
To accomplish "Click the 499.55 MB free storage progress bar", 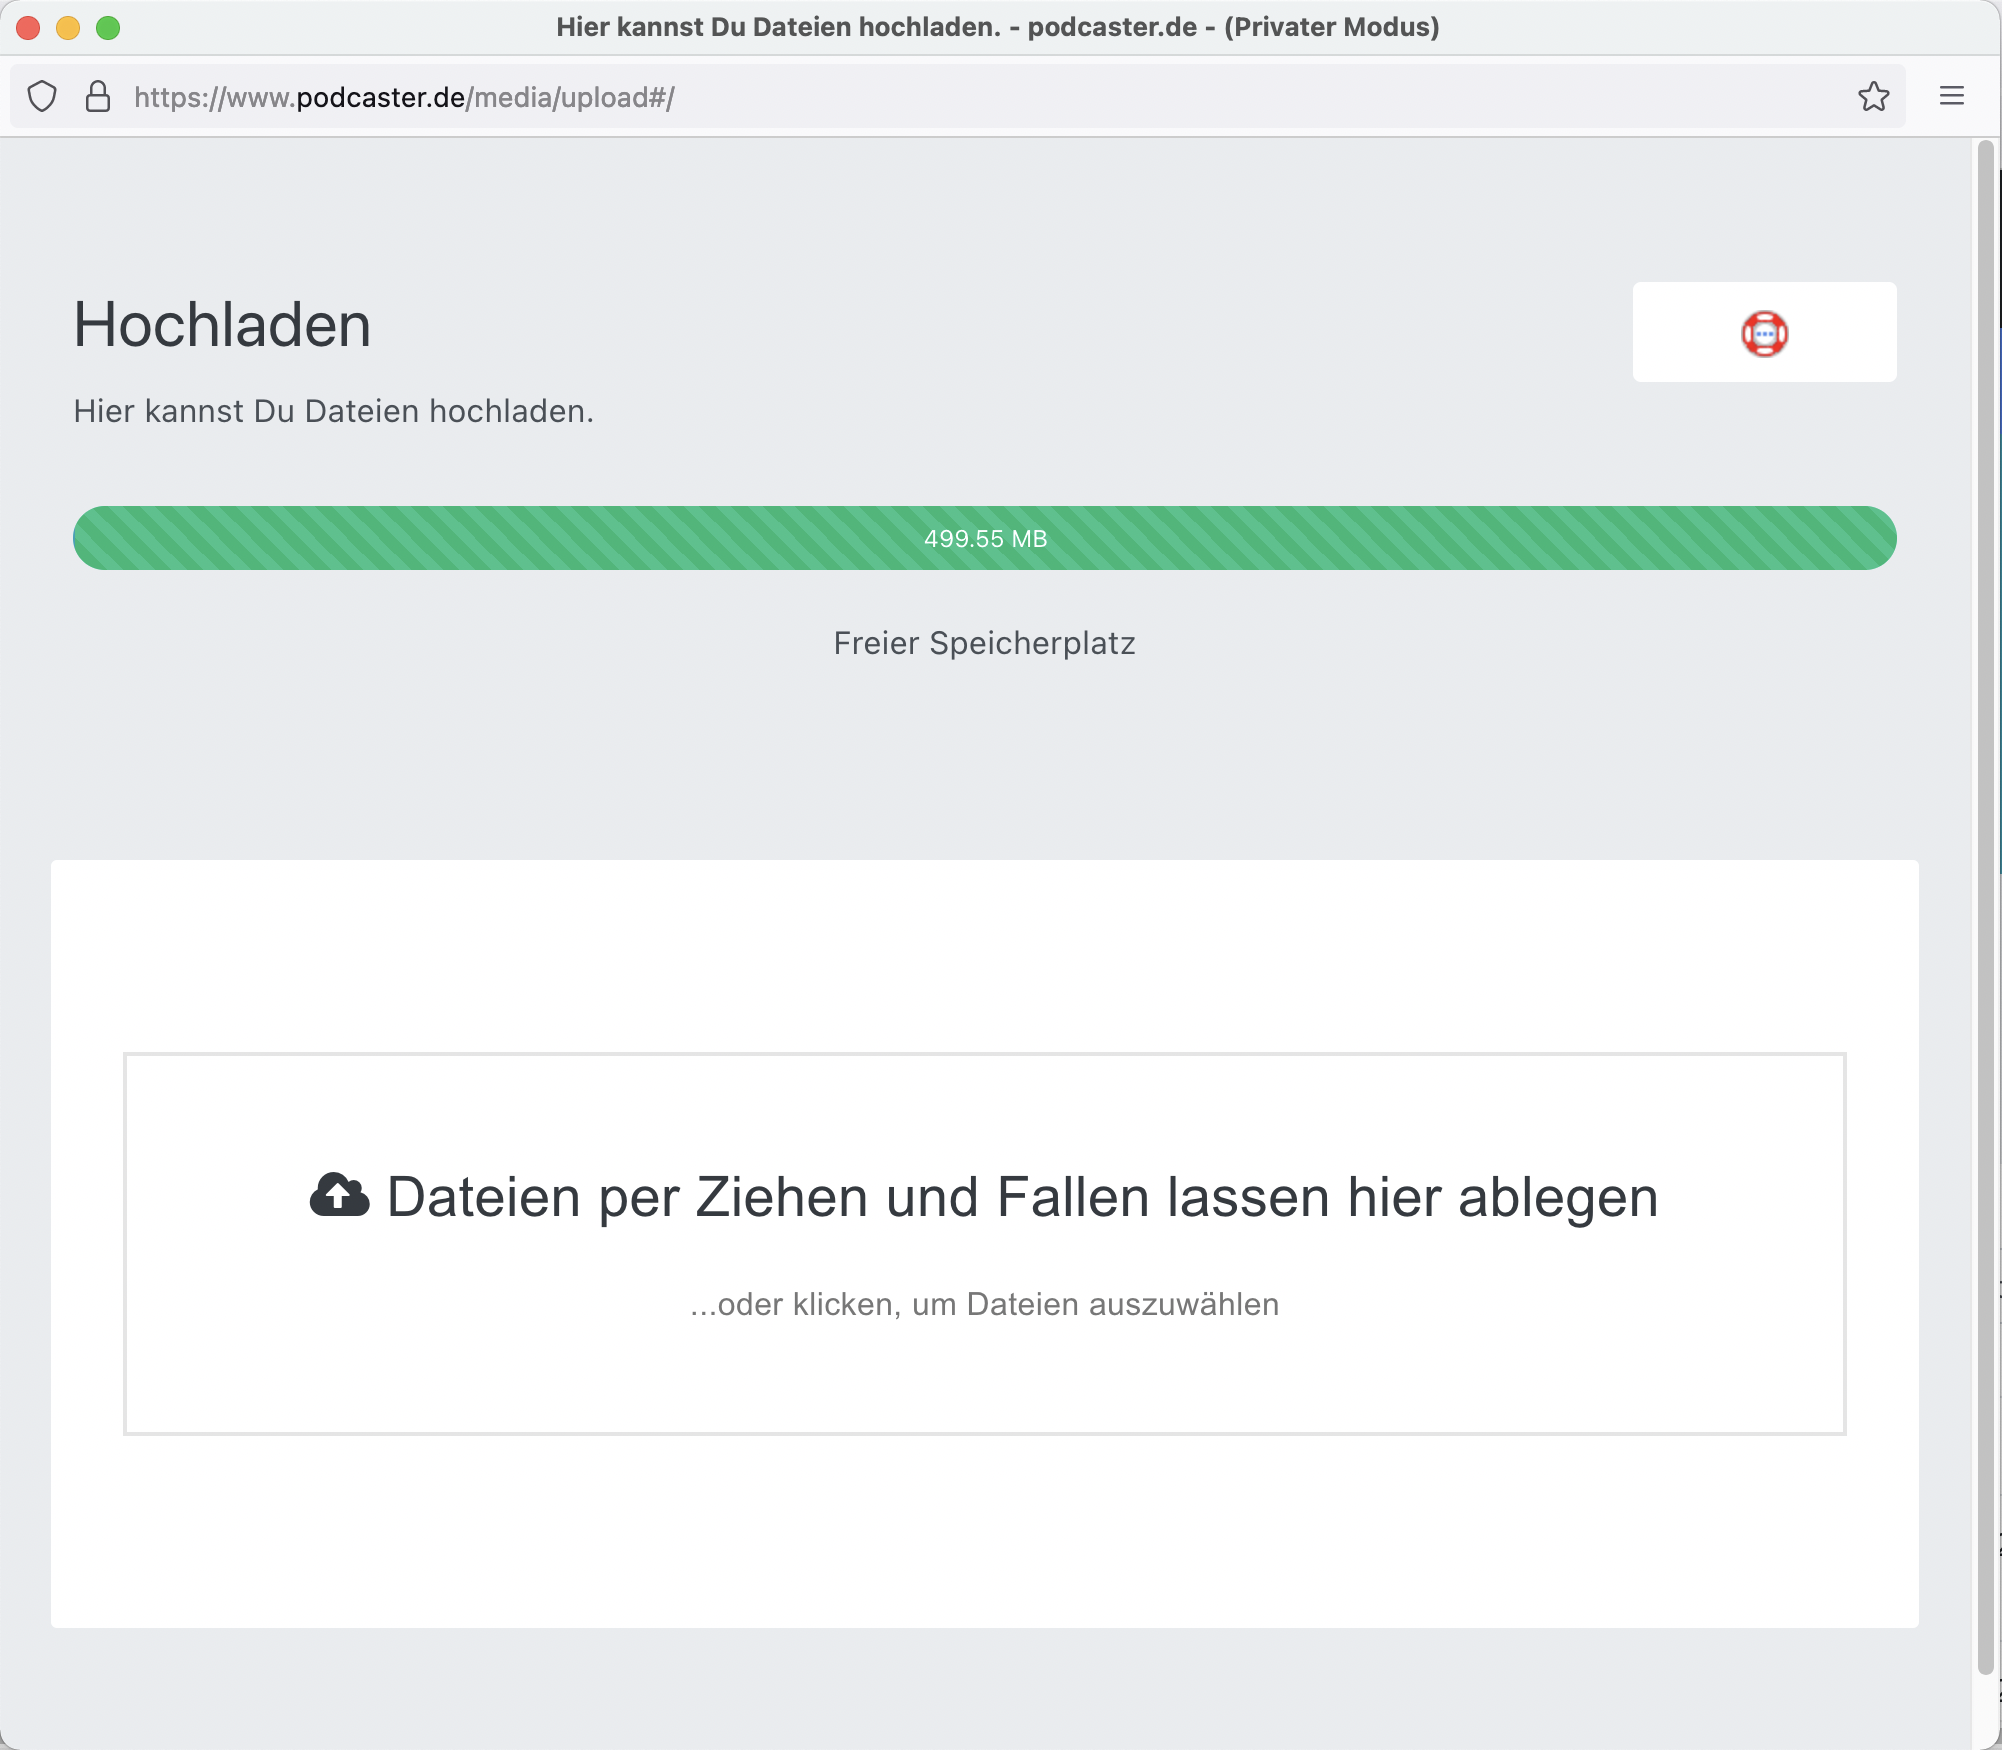I will [x=984, y=538].
